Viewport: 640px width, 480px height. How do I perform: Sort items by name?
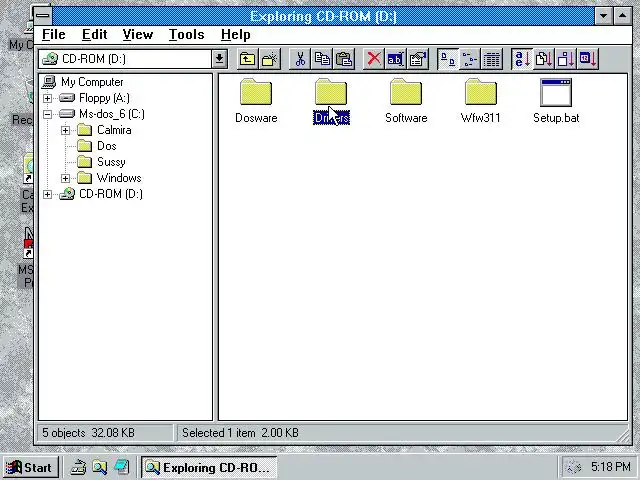click(x=522, y=59)
